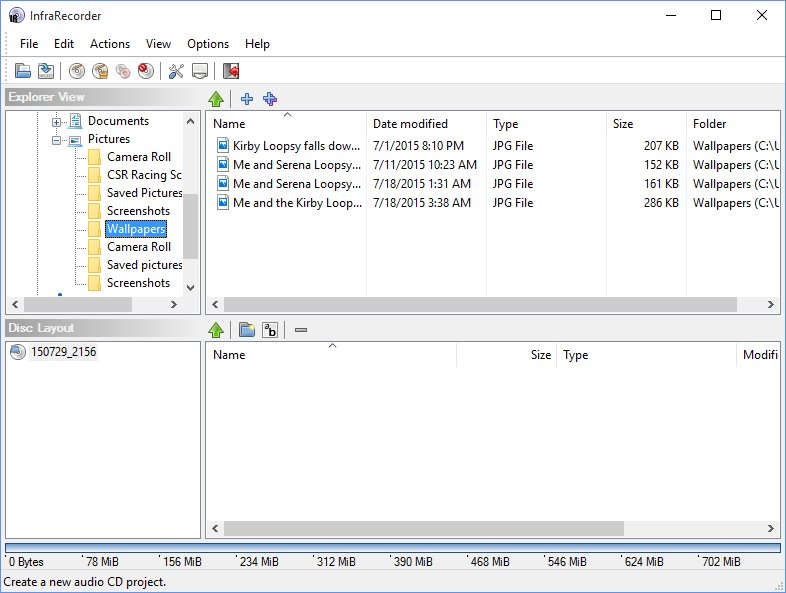
Task: Click tree horizontal scrollbar right arrow
Action: [x=174, y=304]
